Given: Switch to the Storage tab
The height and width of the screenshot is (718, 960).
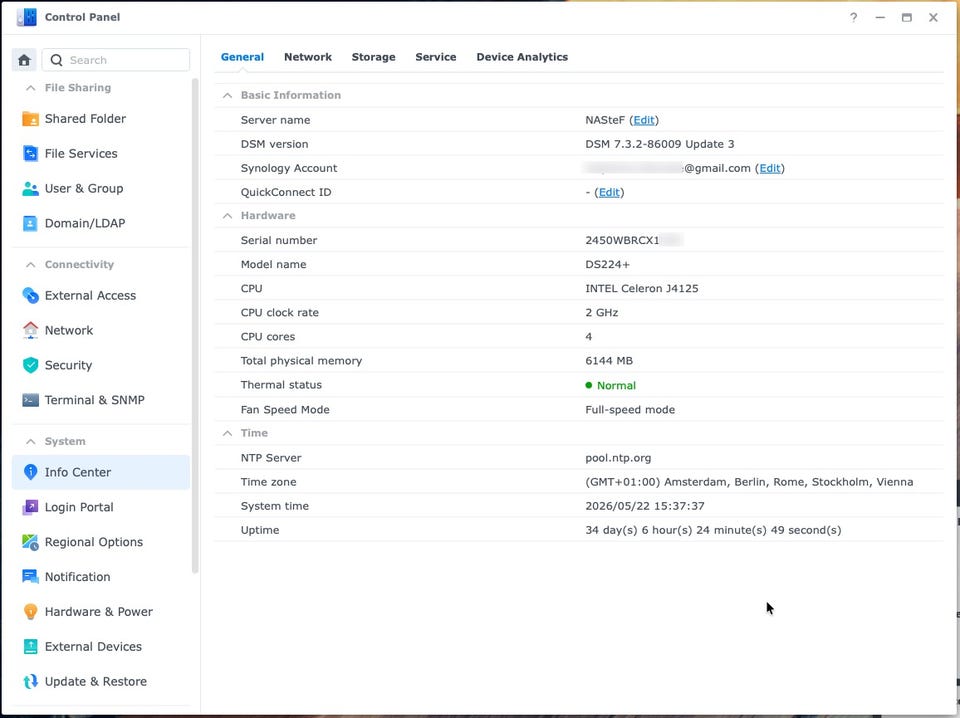Looking at the screenshot, I should pos(373,57).
